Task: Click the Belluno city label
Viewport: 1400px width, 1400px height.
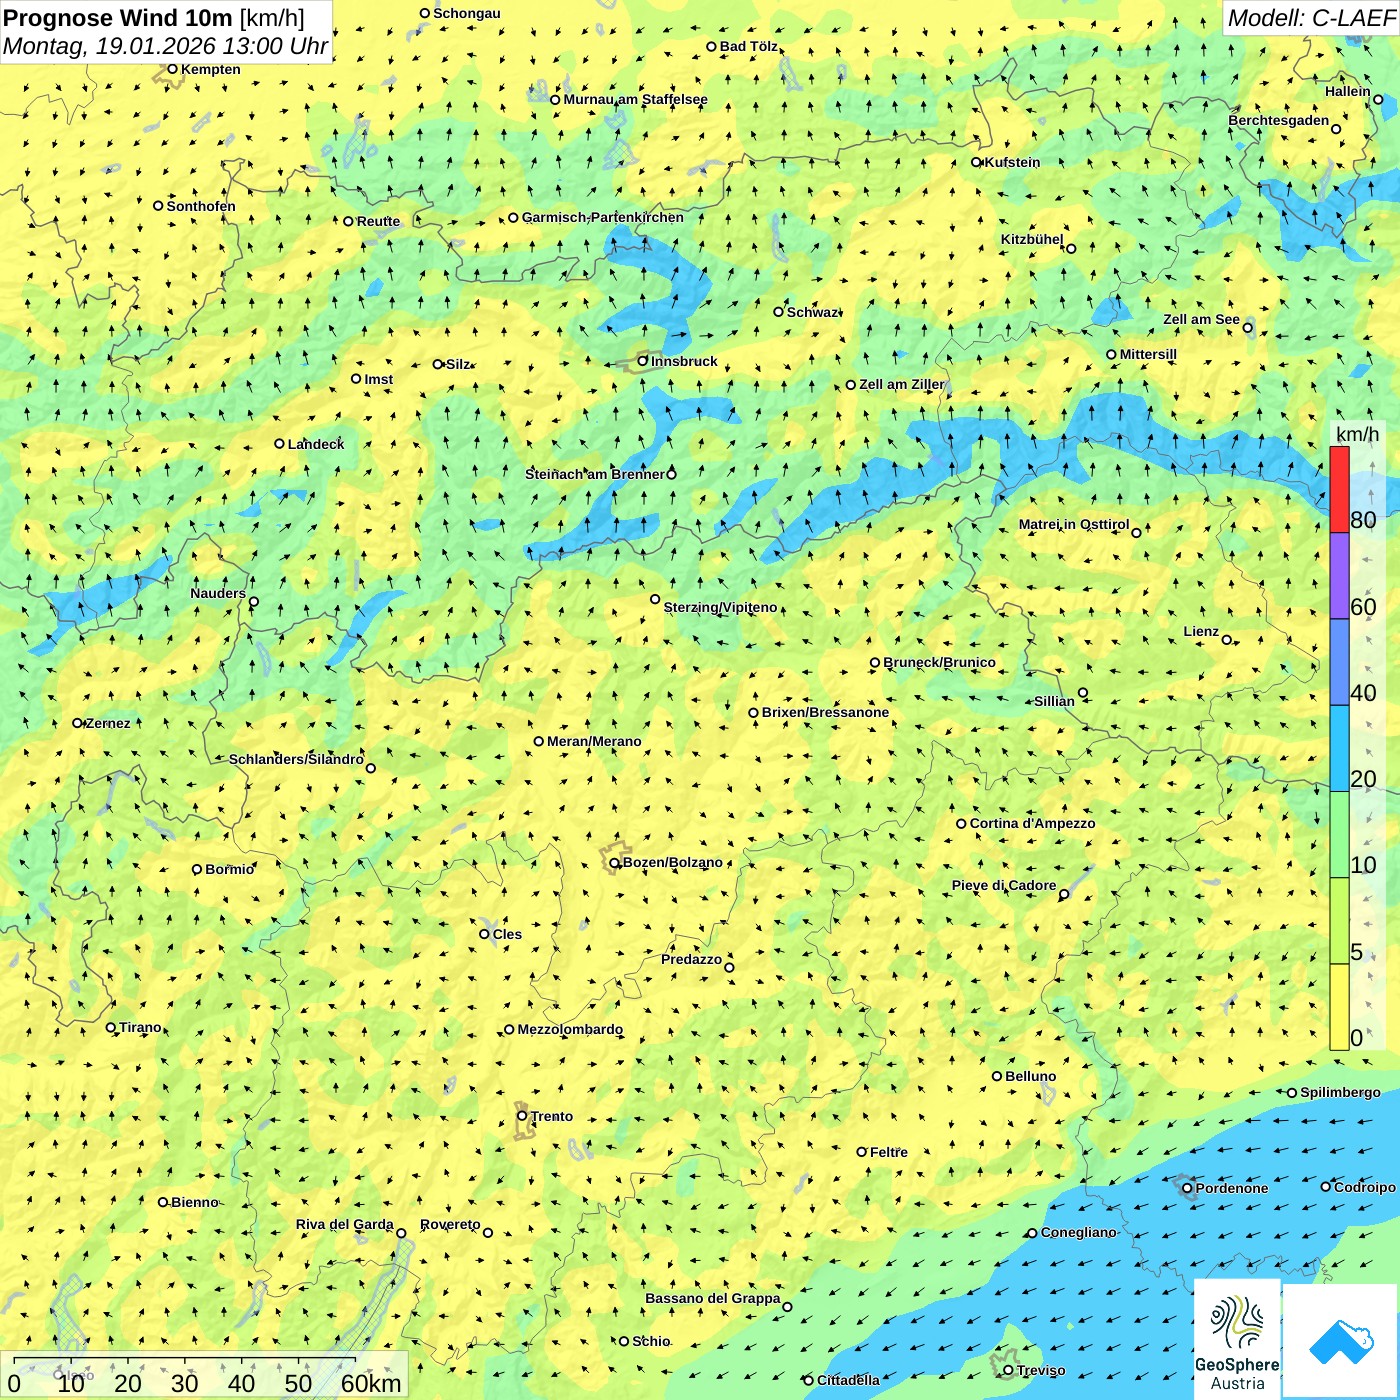Action: [x=1031, y=1077]
